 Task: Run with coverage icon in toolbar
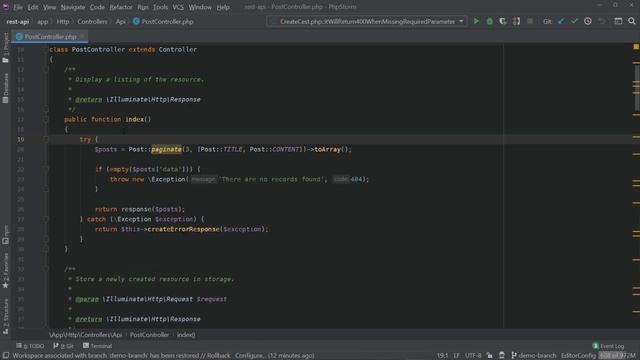503,21
